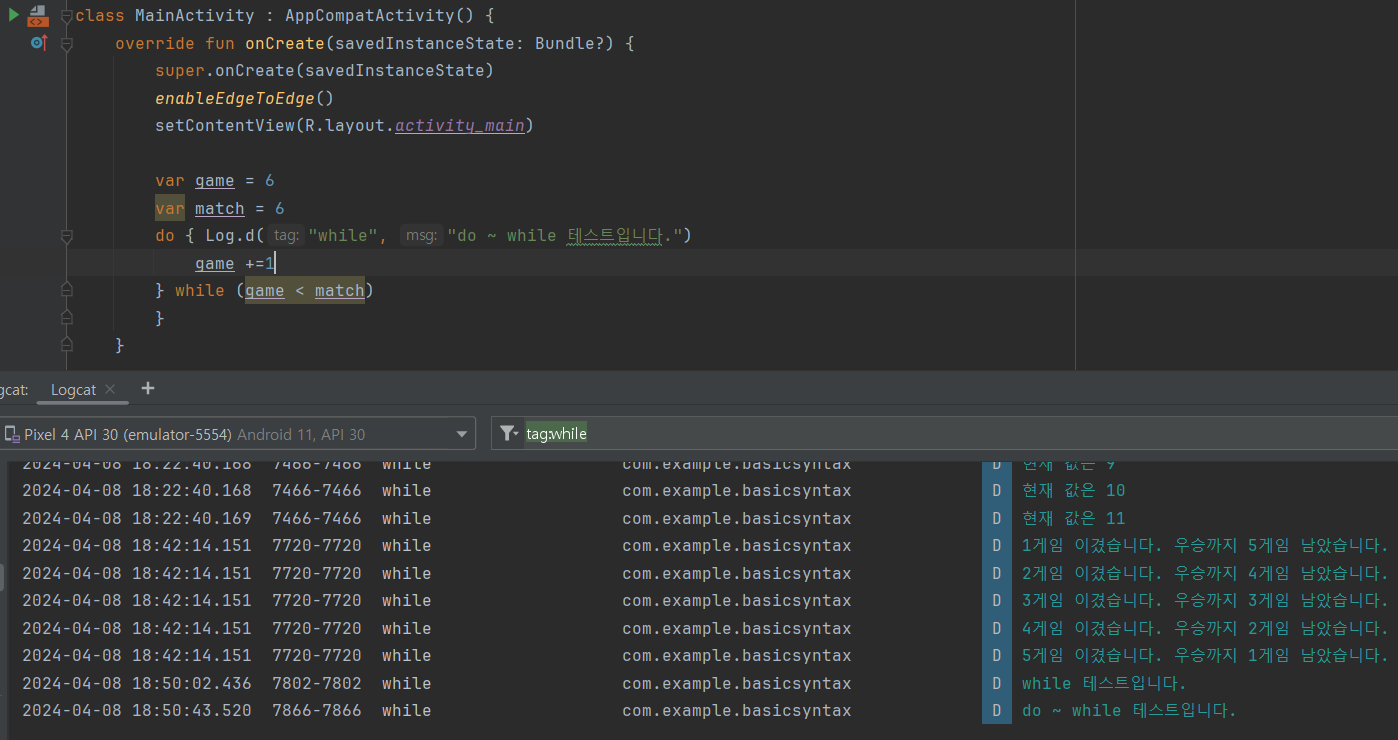Click the device phone icon in selector
This screenshot has height=740, width=1398.
click(x=12, y=434)
